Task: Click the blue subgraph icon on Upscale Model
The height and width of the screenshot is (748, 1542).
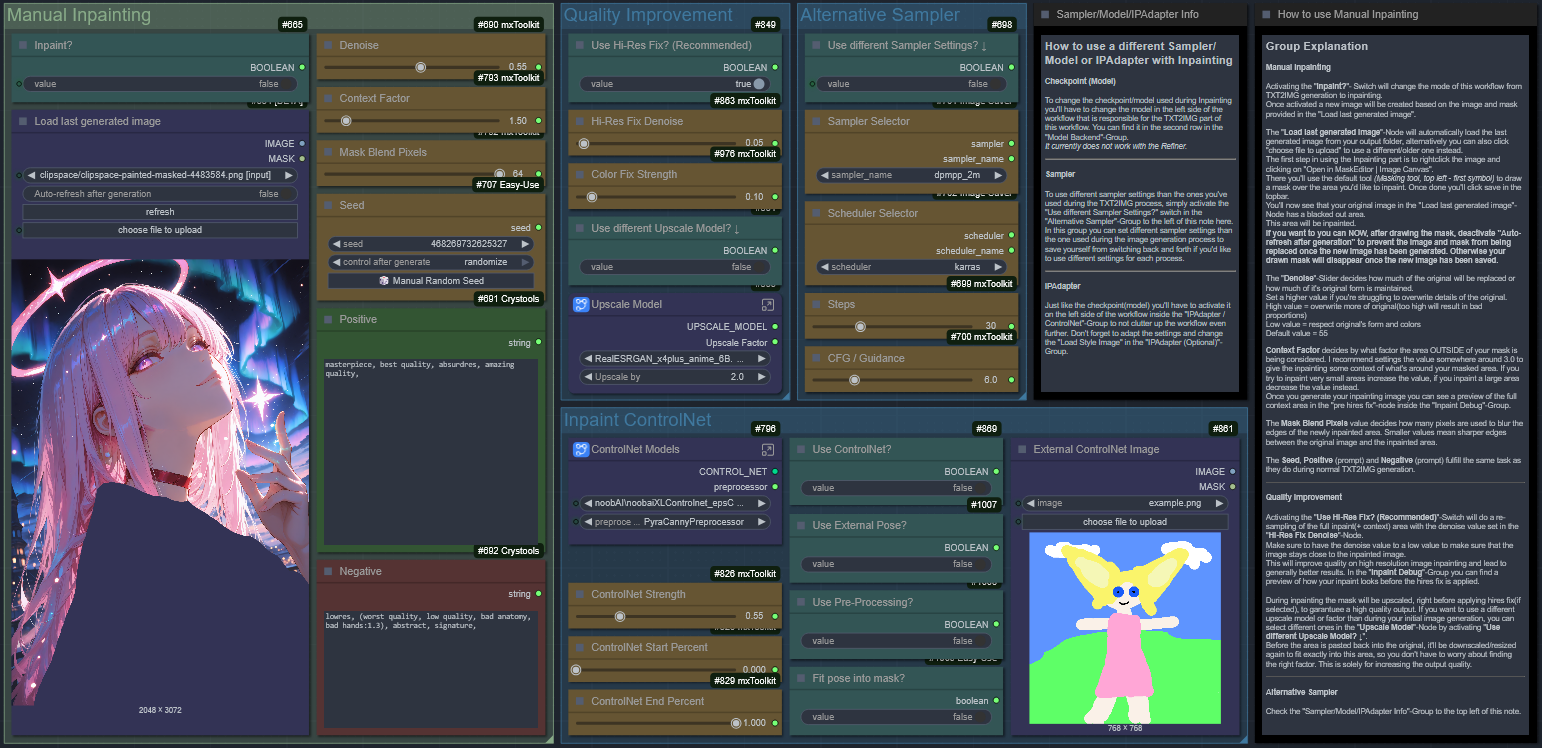Action: (580, 304)
